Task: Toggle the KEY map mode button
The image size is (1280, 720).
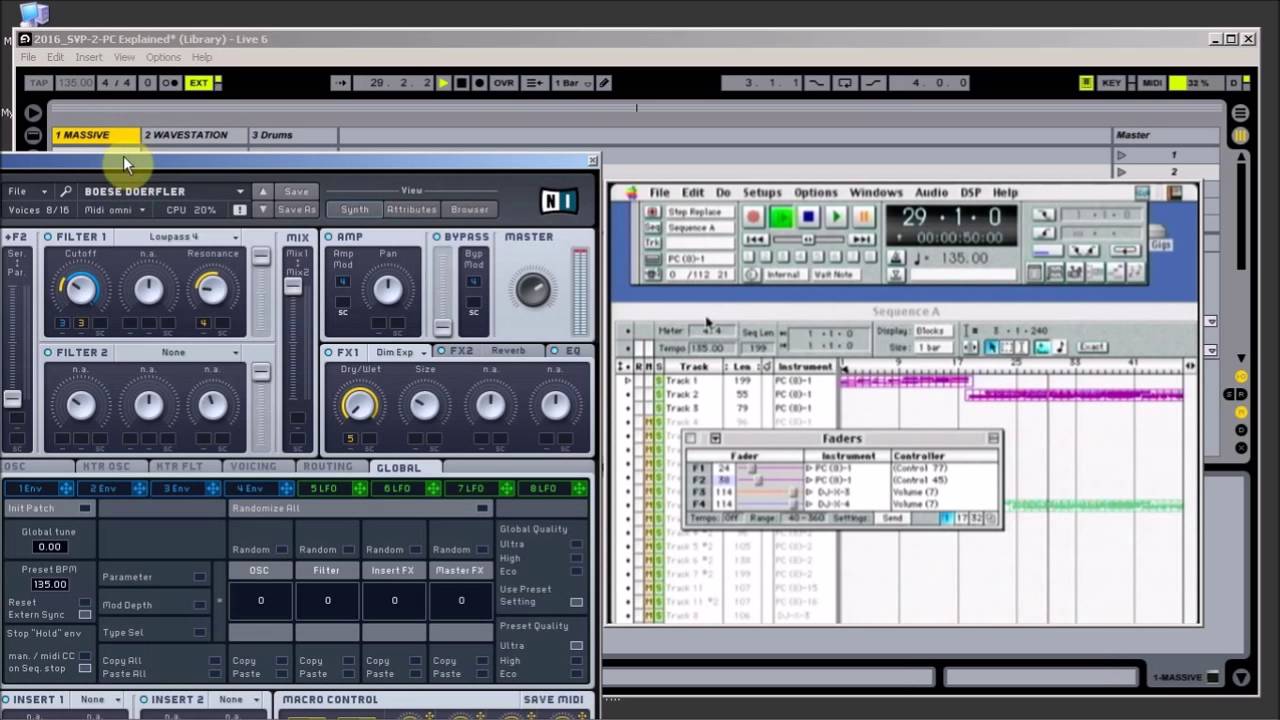Action: (x=1111, y=83)
